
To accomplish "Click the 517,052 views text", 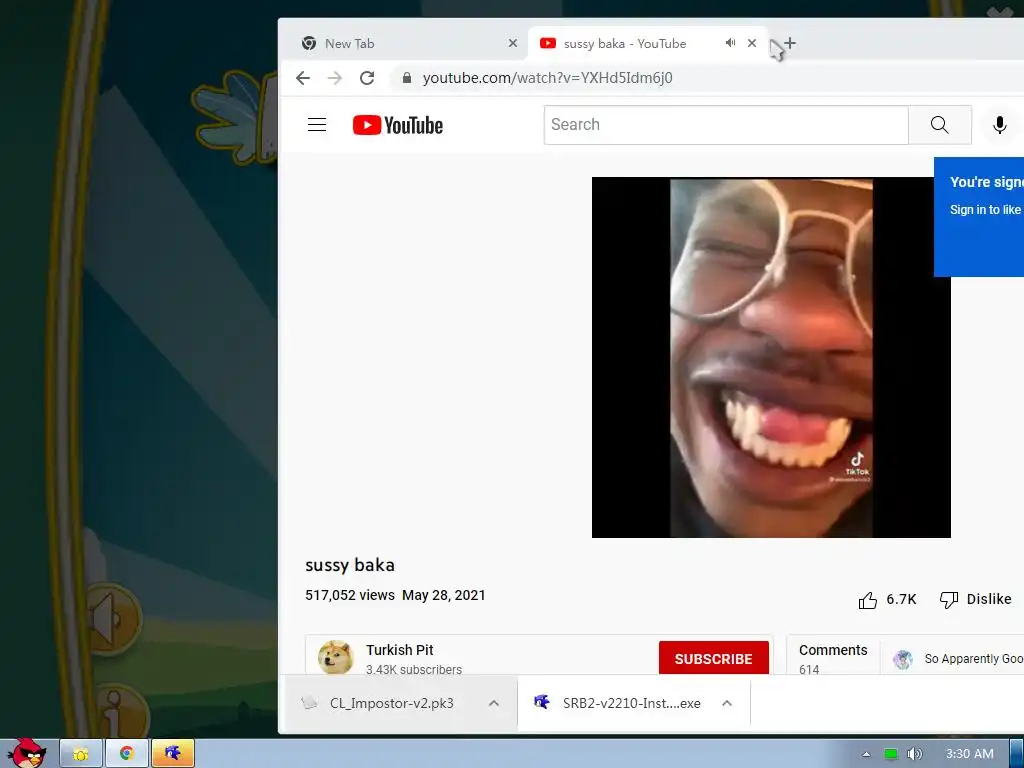I will [x=350, y=595].
